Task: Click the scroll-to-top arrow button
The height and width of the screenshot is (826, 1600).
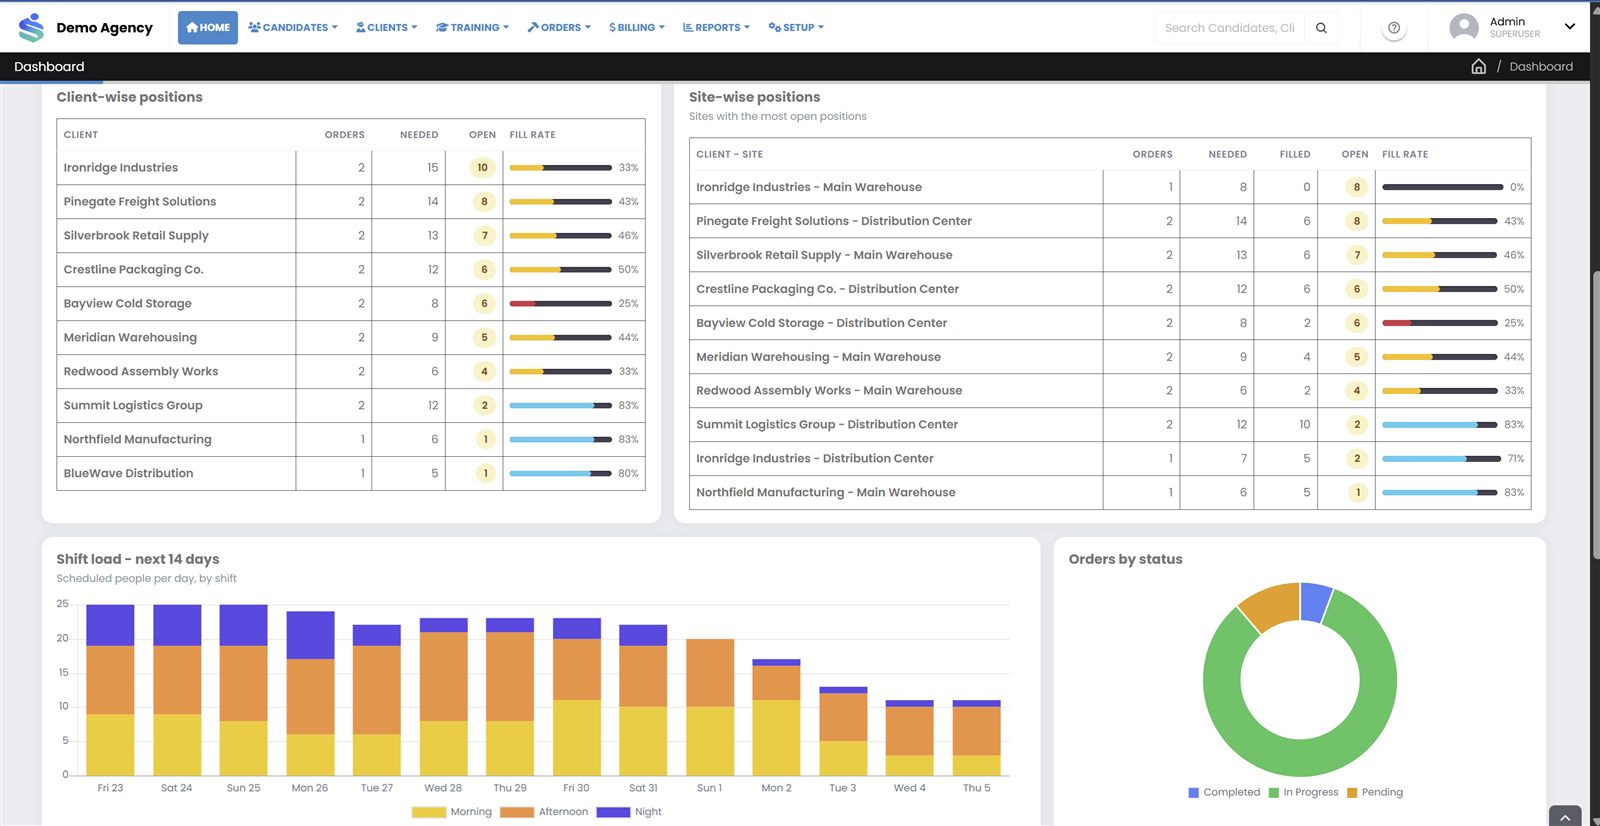Action: [x=1565, y=816]
